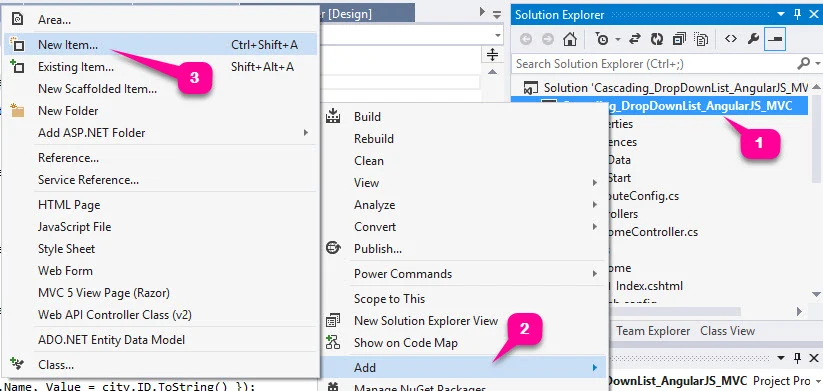The height and width of the screenshot is (391, 823).
Task: Choose Build from the project context menu
Action: click(x=465, y=117)
